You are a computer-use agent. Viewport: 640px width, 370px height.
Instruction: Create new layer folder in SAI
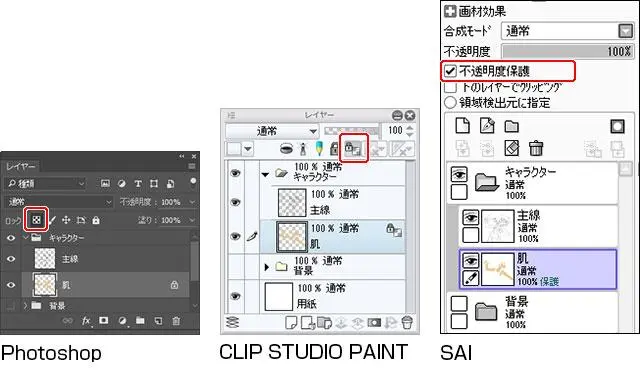(x=511, y=126)
